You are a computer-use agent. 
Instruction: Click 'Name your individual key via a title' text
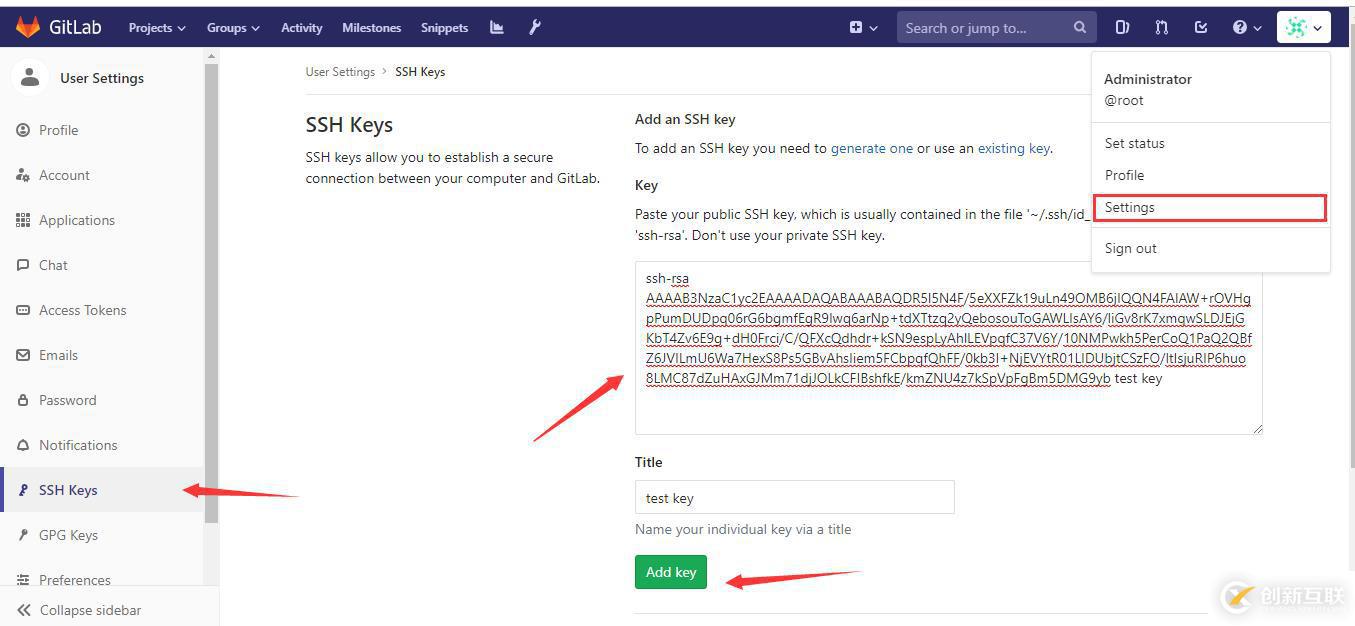(743, 529)
